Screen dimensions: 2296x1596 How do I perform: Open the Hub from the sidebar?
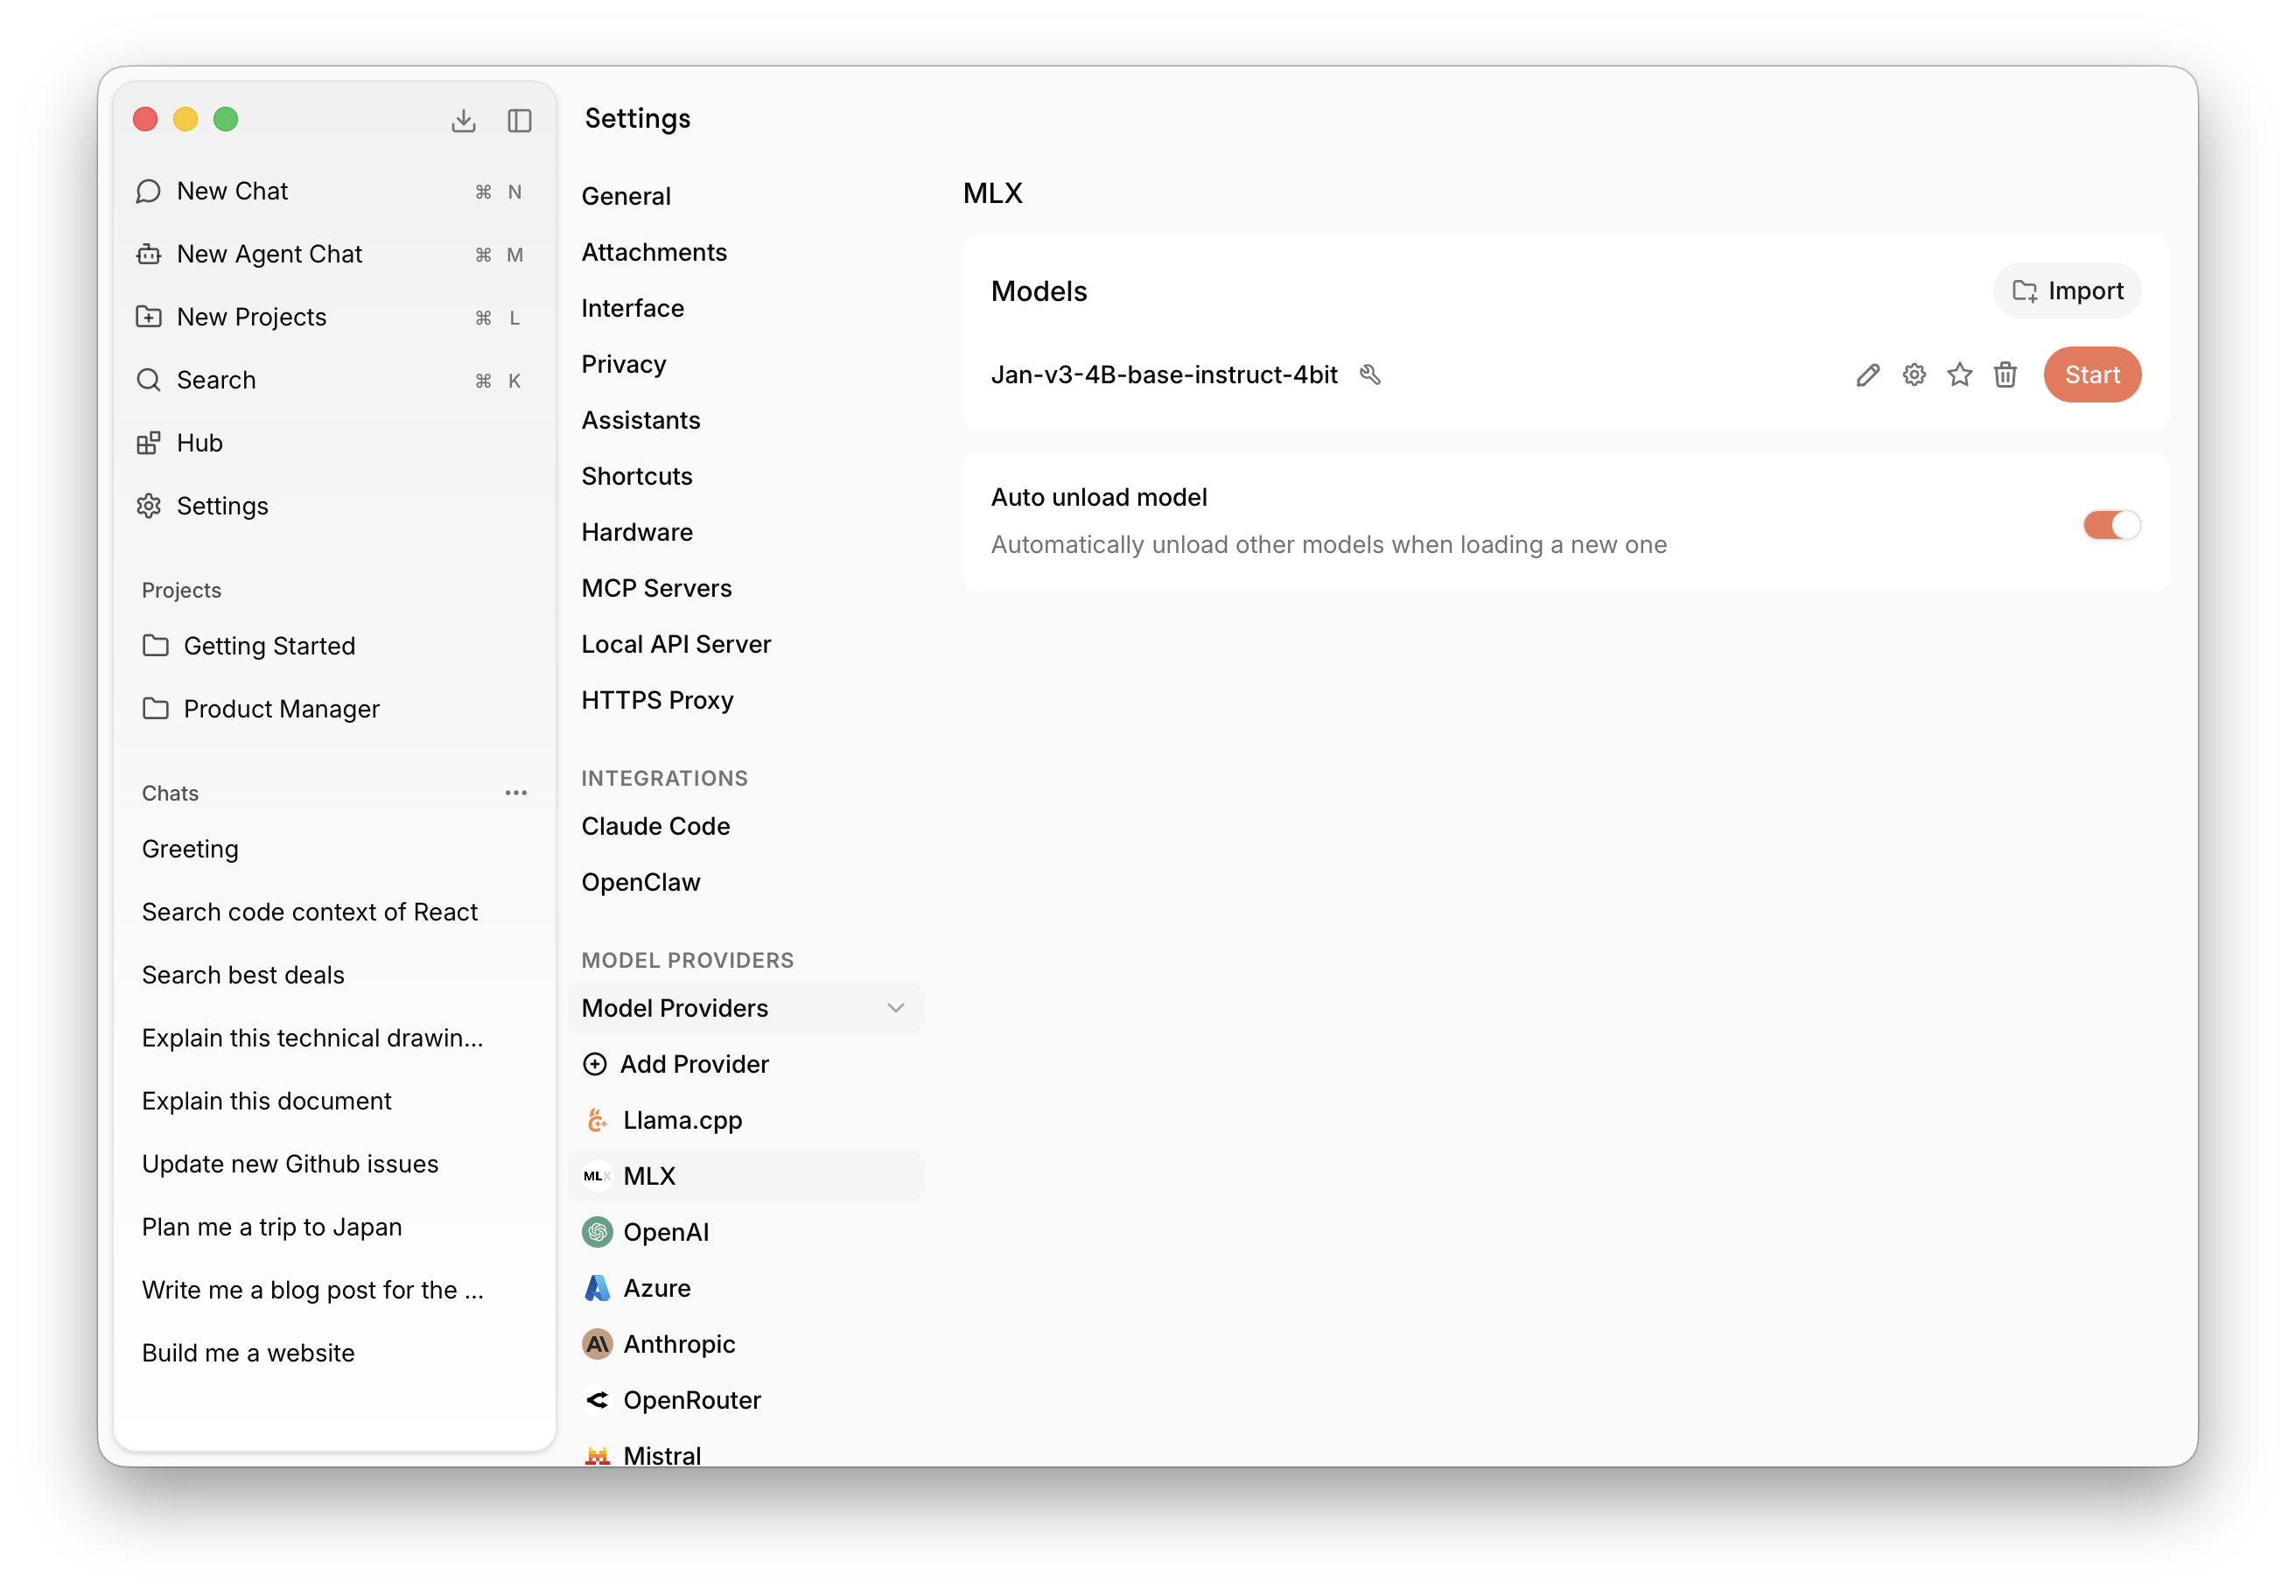point(199,443)
